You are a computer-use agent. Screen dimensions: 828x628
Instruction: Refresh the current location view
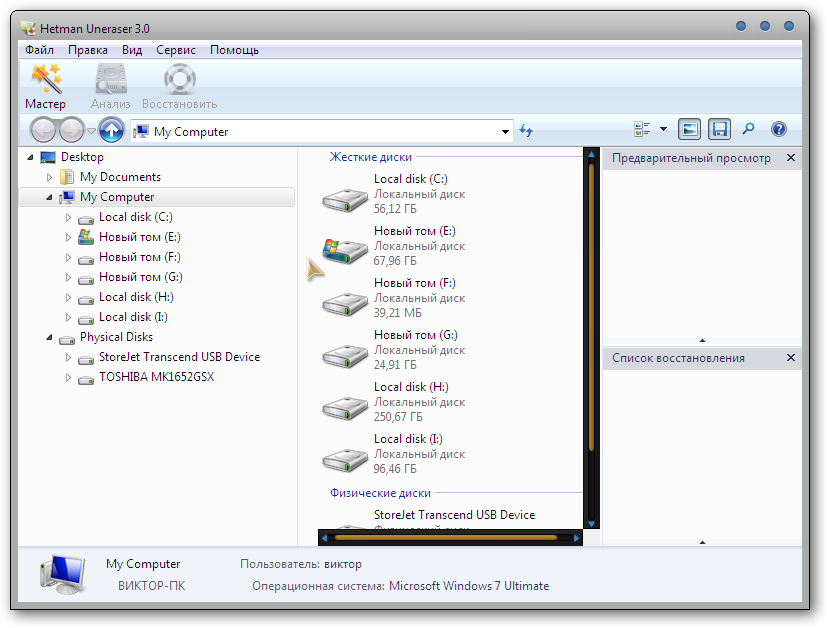click(526, 130)
